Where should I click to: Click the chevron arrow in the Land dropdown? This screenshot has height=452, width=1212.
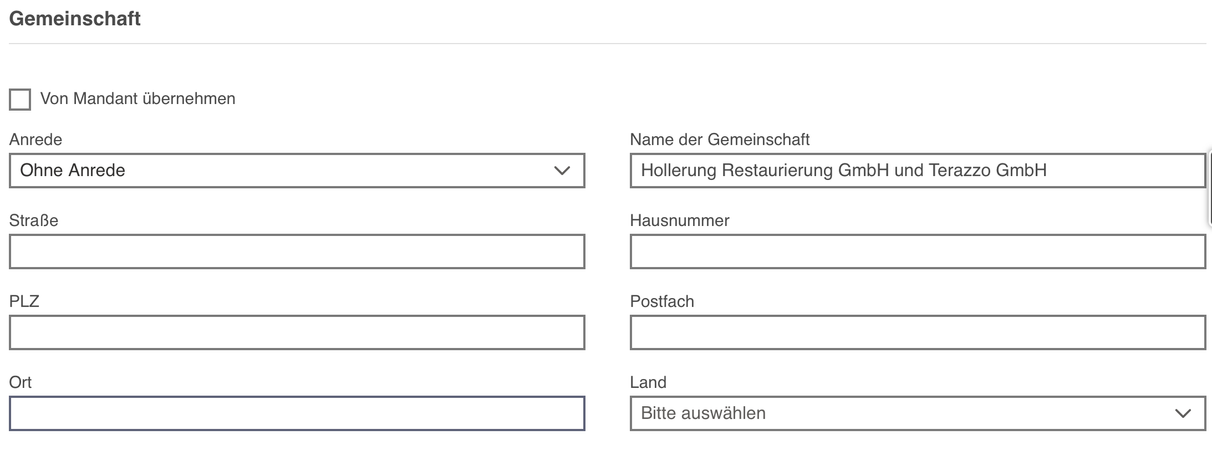[x=1184, y=413]
